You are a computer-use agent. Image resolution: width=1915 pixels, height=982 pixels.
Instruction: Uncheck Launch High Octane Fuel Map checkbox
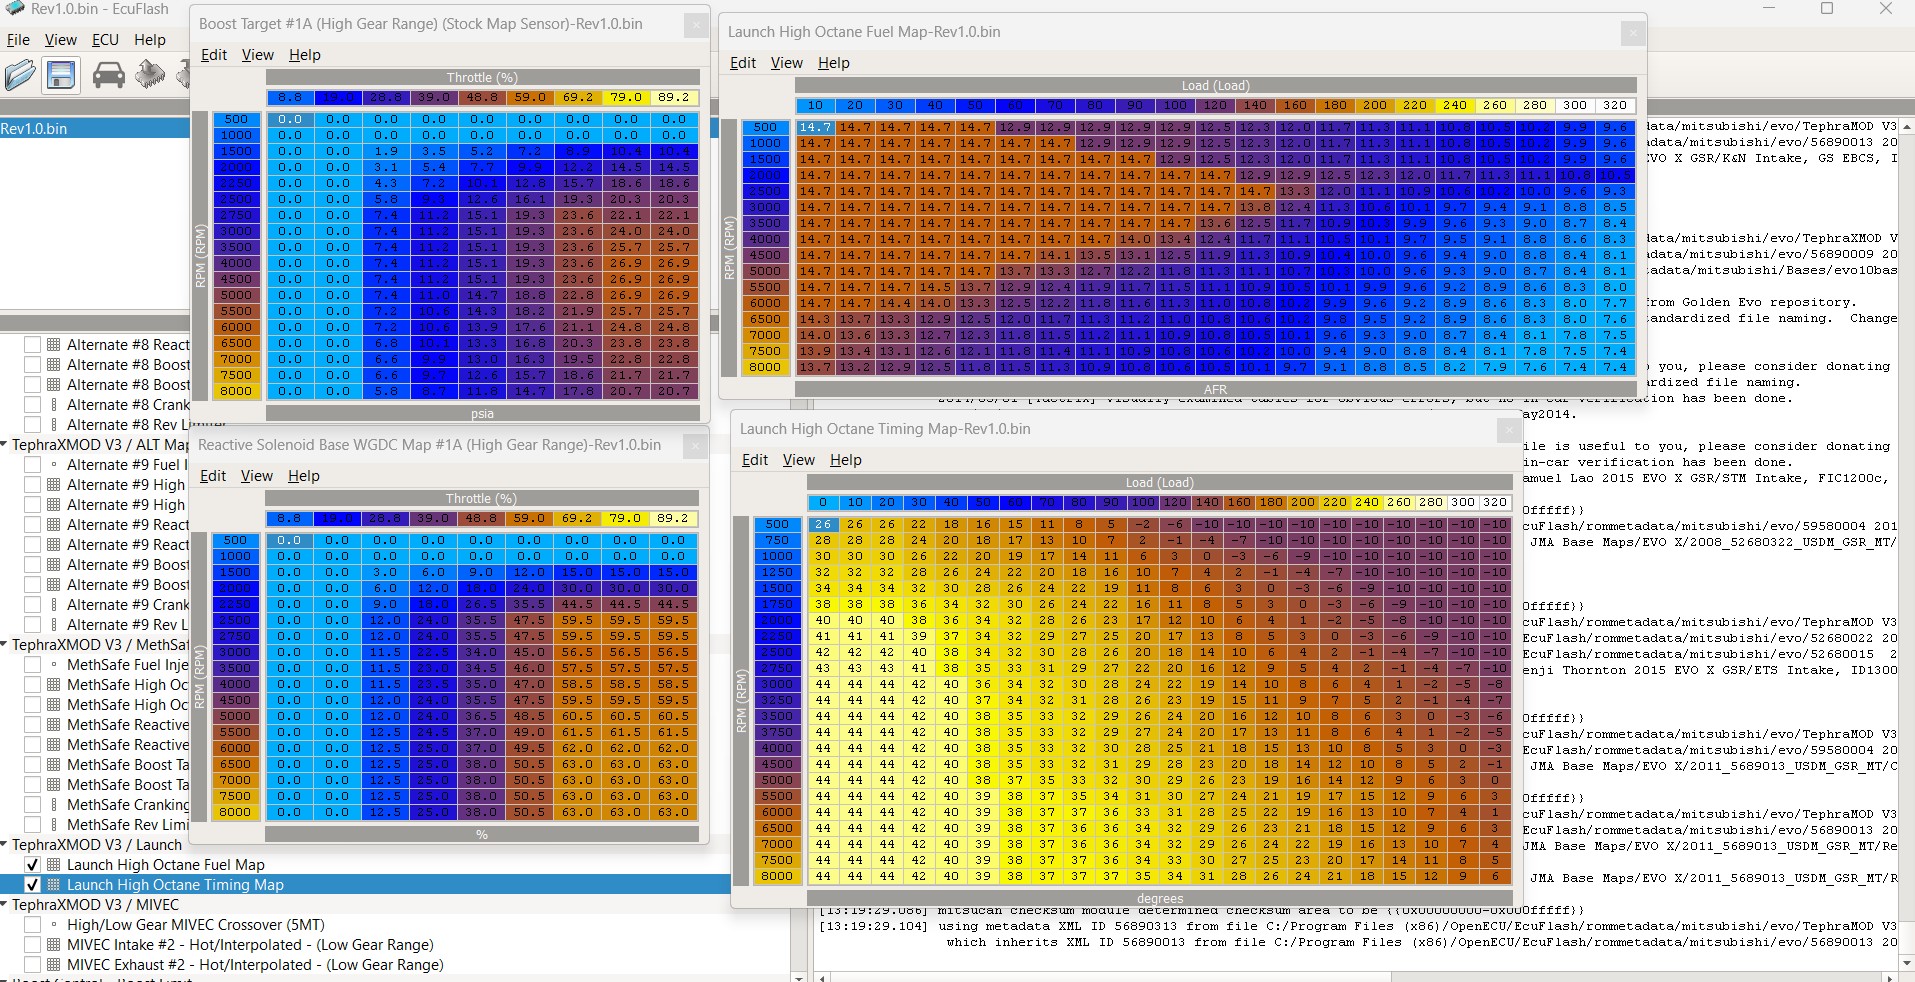point(32,865)
